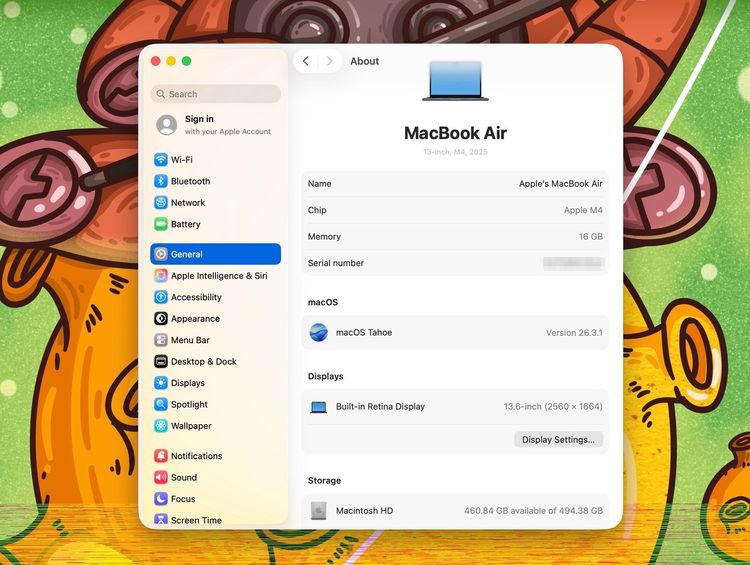Click the 16 GB memory value
Screen dimensions: 750x565
591,237
